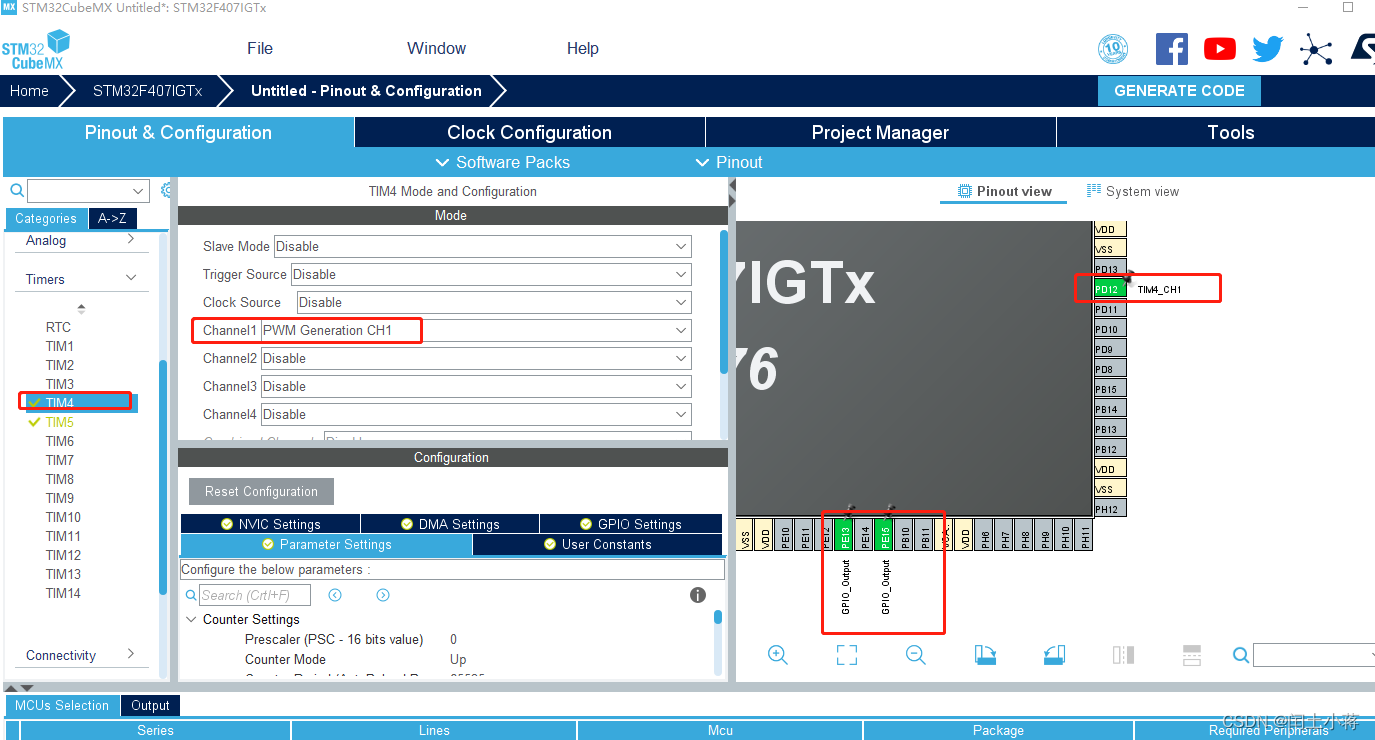Select RTC in timers list
This screenshot has width=1375, height=740.
pyautogui.click(x=58, y=327)
